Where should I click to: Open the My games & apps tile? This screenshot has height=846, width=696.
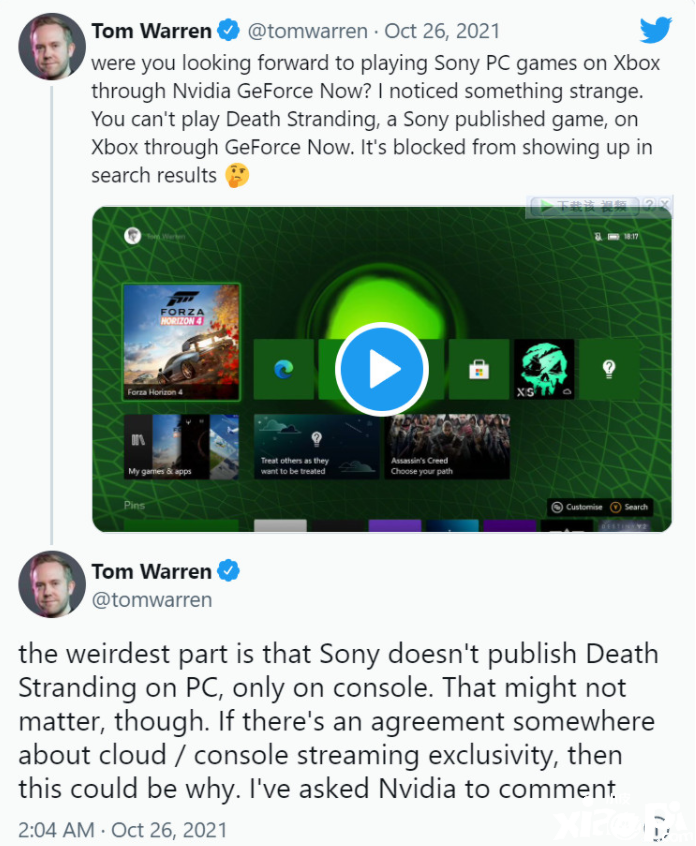pyautogui.click(x=181, y=447)
